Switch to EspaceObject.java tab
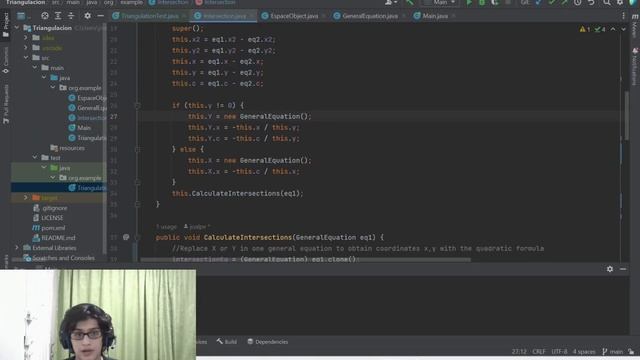 click(x=293, y=16)
